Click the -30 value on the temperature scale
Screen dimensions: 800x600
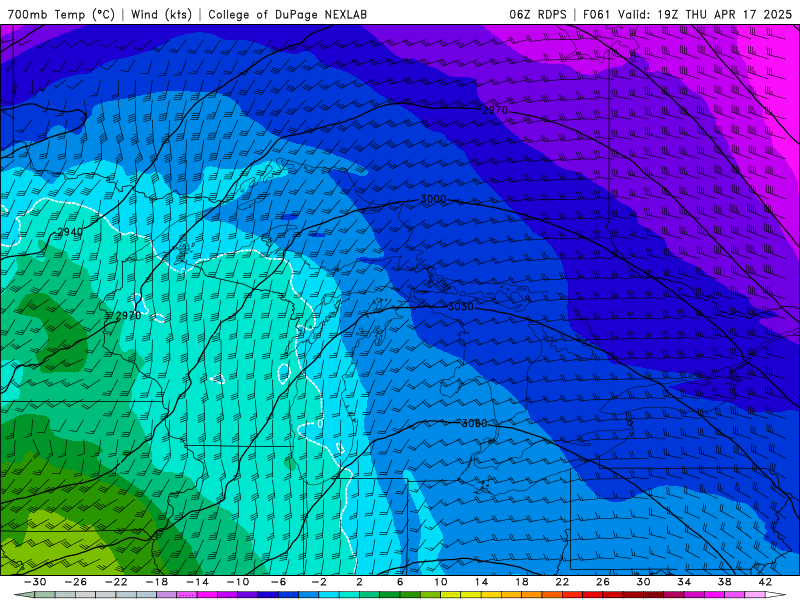(35, 582)
